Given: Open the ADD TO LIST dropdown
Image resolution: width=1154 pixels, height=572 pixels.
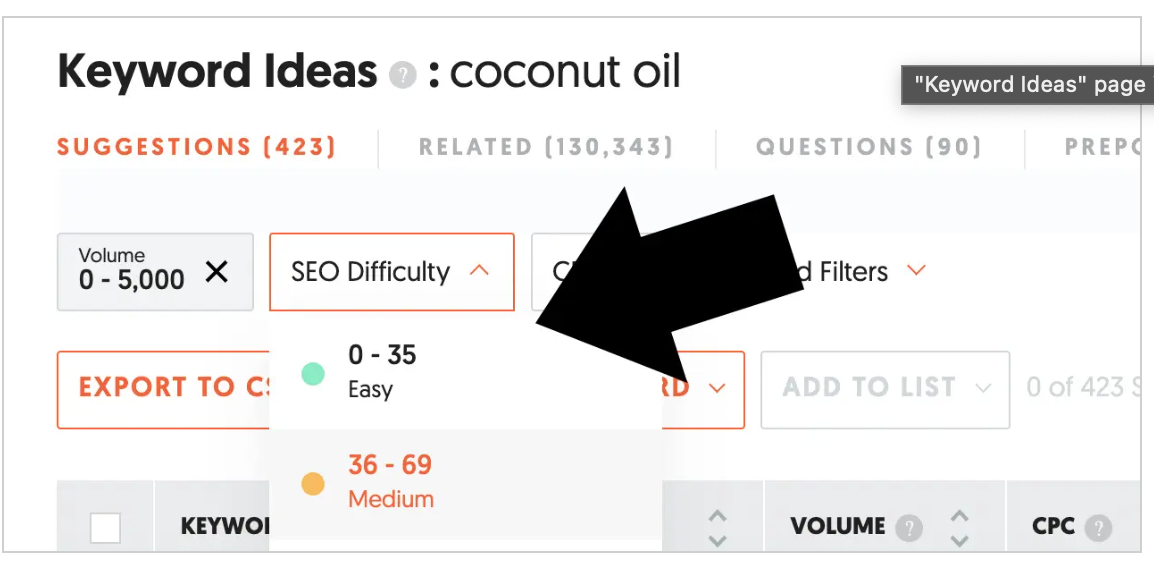Looking at the screenshot, I should click(x=885, y=389).
